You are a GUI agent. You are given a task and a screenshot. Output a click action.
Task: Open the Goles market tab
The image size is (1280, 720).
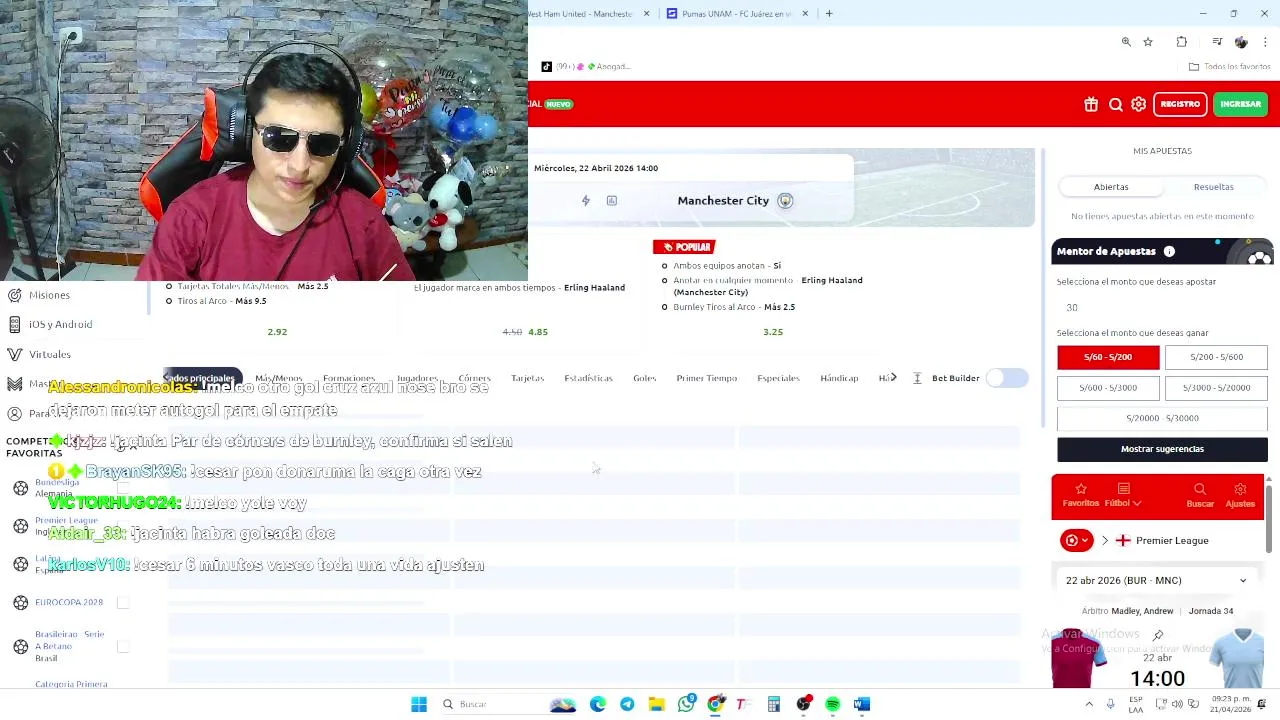click(x=644, y=378)
